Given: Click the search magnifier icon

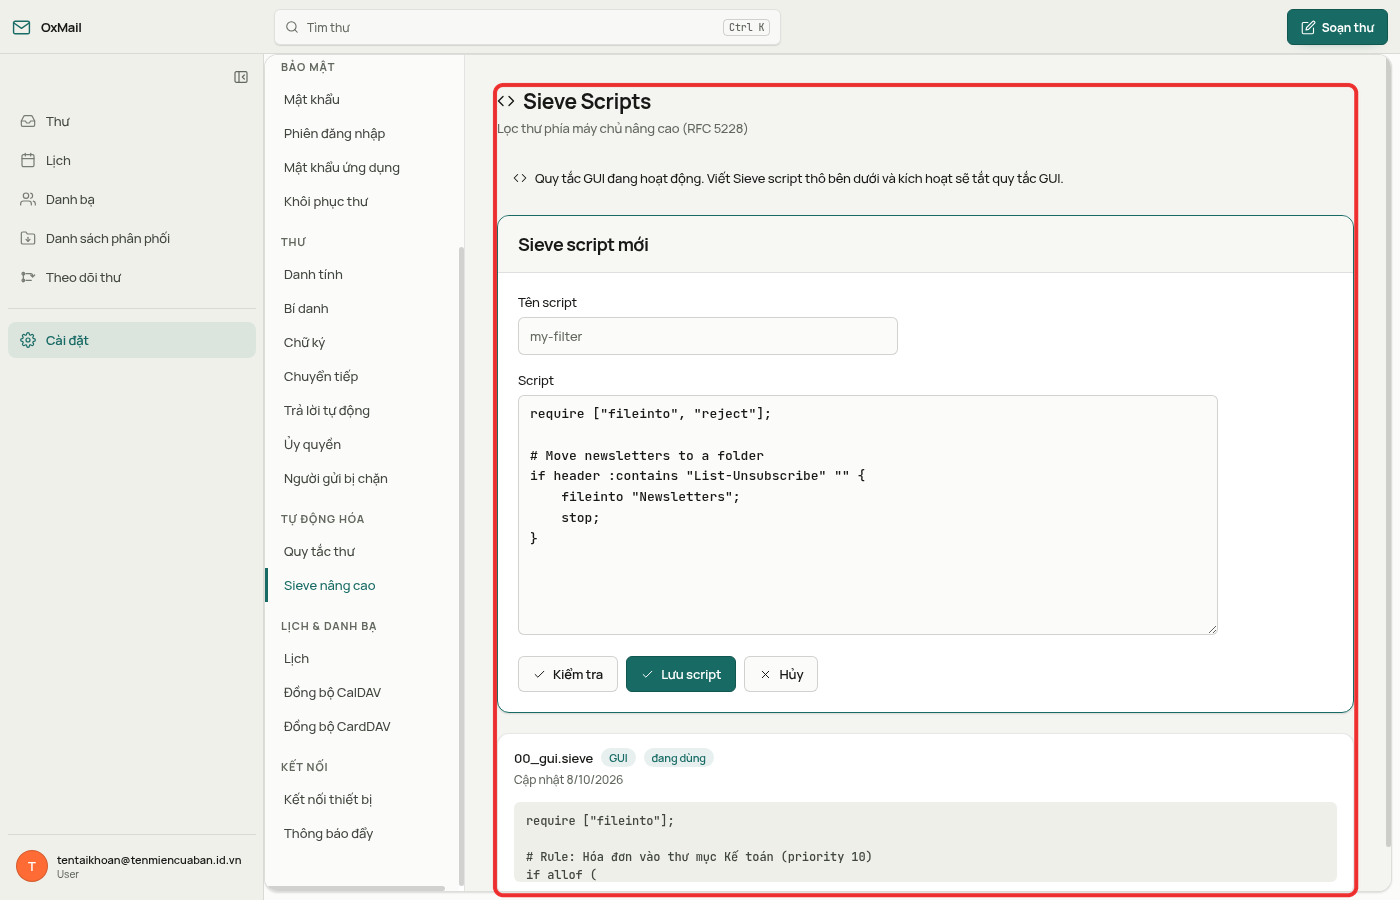Looking at the screenshot, I should tap(292, 27).
